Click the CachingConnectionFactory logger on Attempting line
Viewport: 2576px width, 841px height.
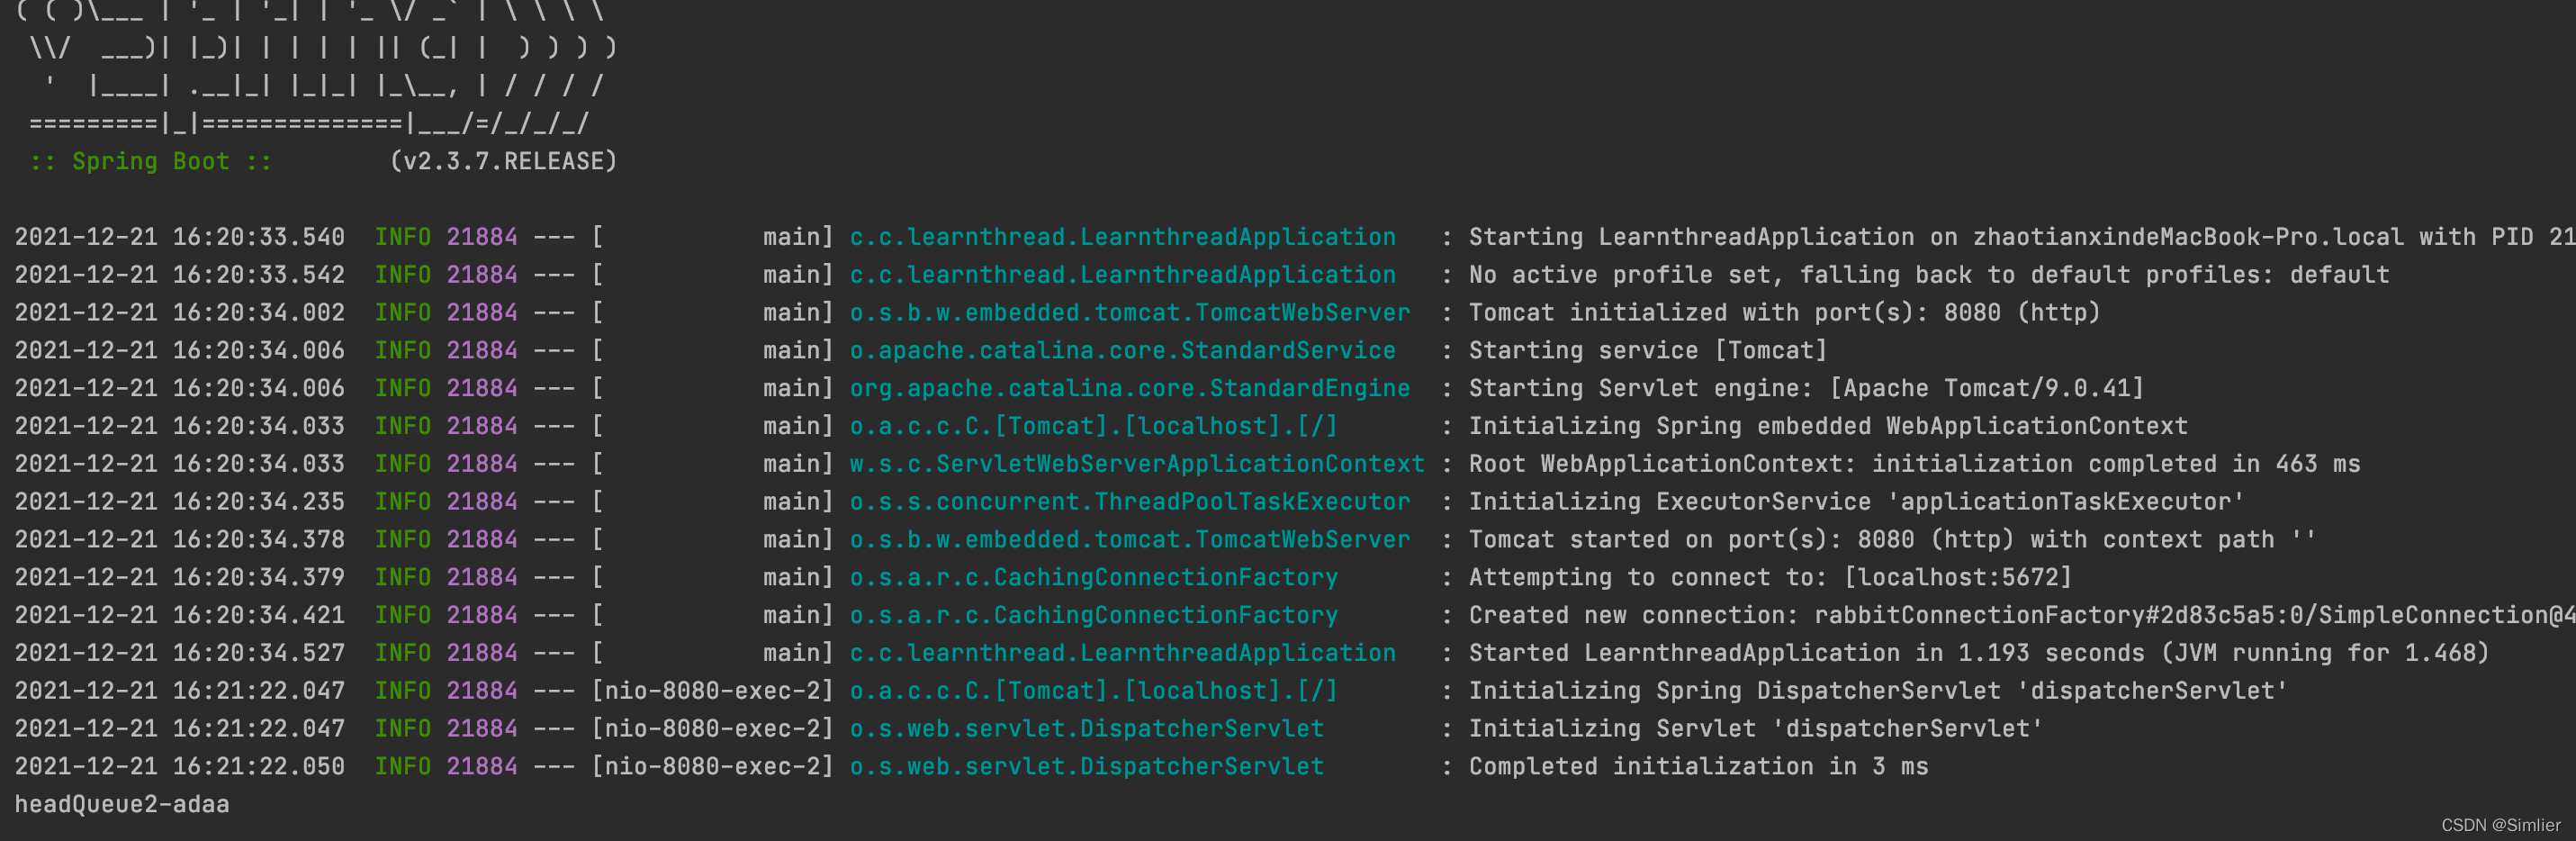point(1093,577)
